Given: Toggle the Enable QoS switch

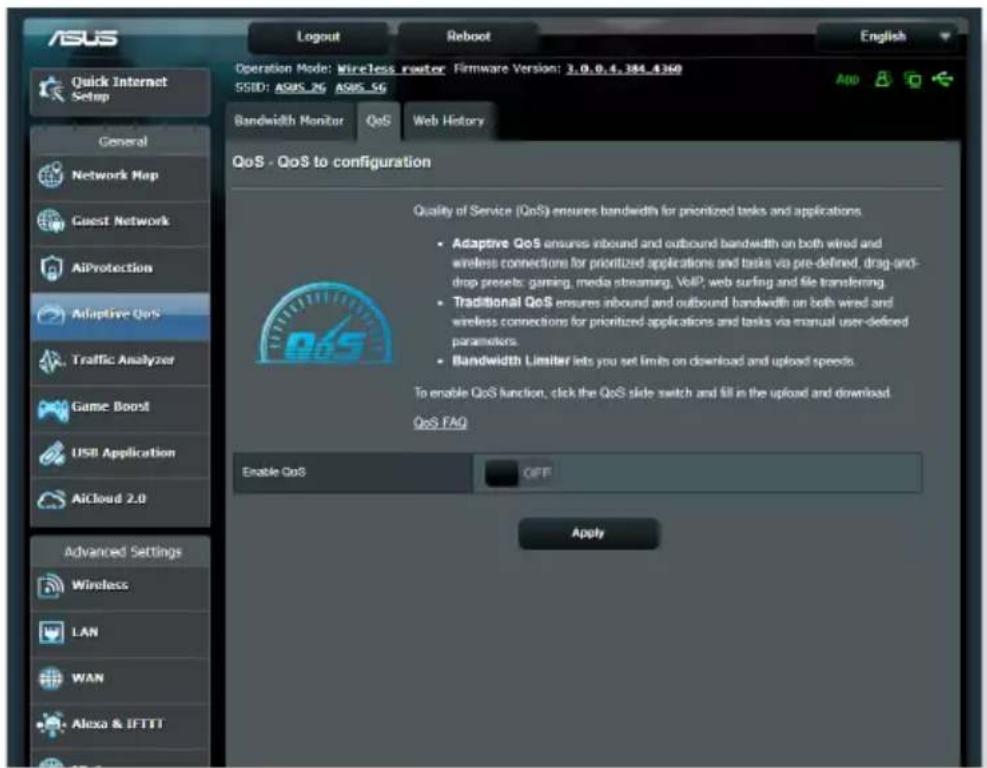Looking at the screenshot, I should (517, 473).
